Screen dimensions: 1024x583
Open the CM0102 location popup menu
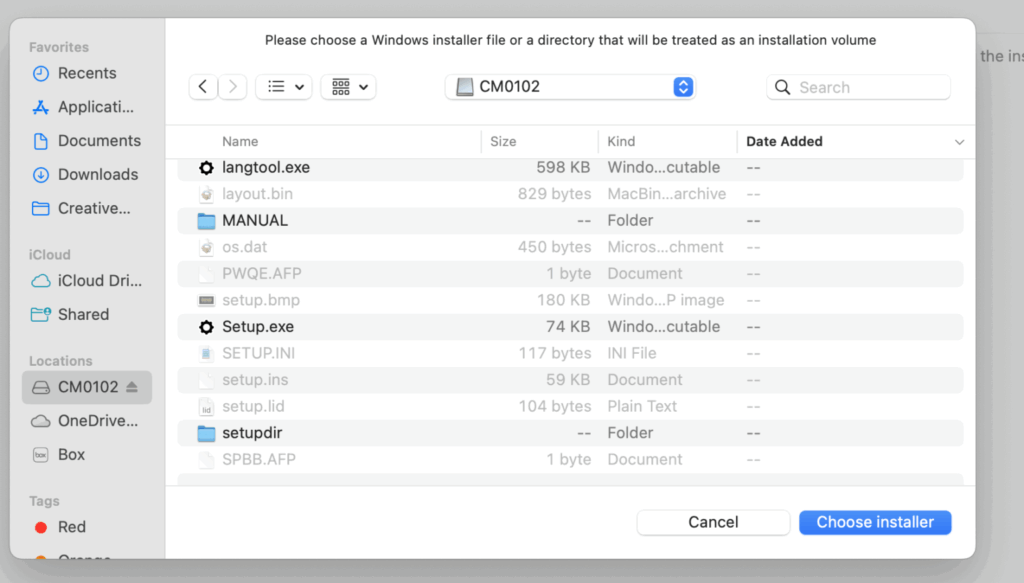click(570, 87)
